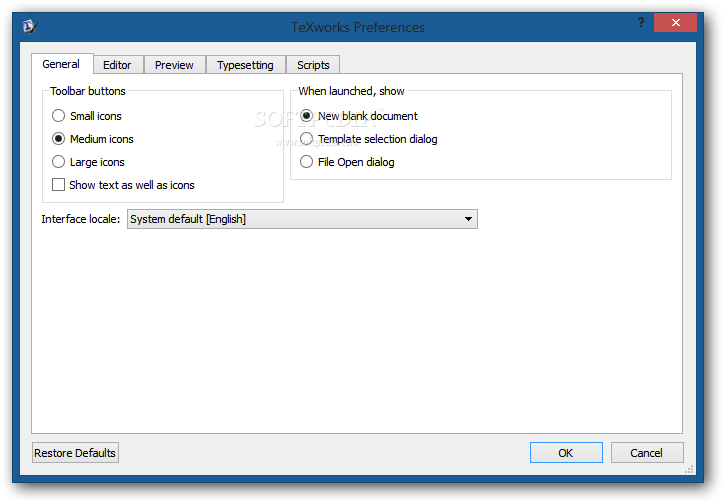Select the Small icons radio button
This screenshot has width=724, height=503.
[87, 116]
